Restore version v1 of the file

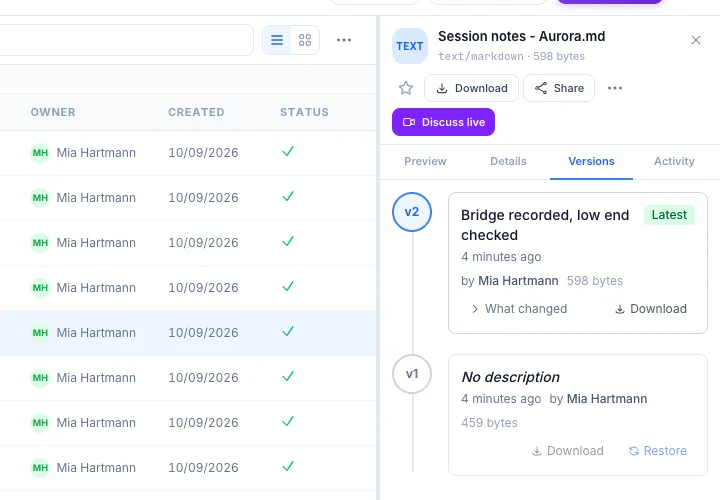658,451
